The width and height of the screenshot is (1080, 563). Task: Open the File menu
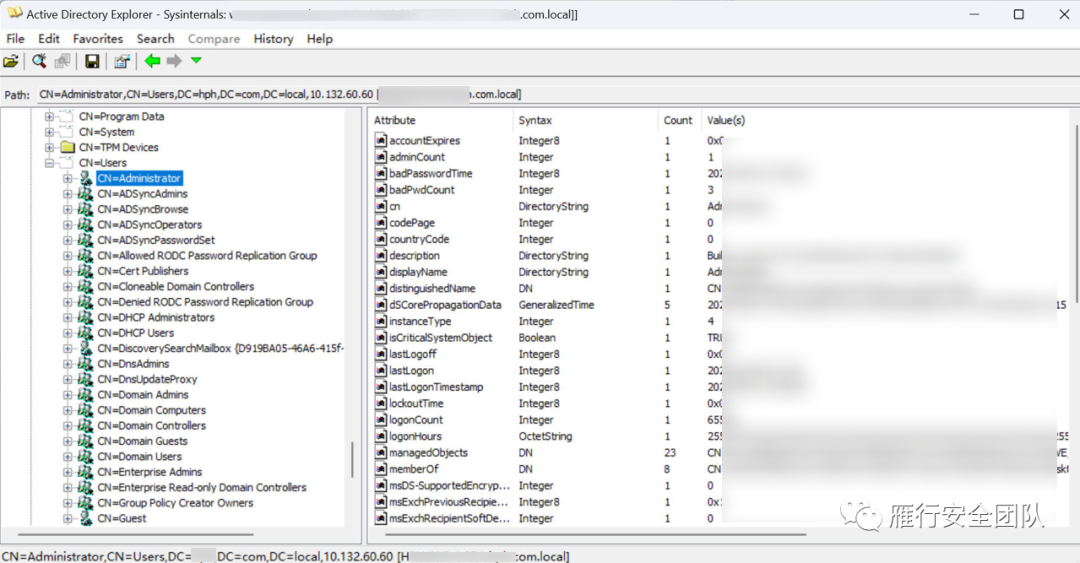pyautogui.click(x=15, y=39)
